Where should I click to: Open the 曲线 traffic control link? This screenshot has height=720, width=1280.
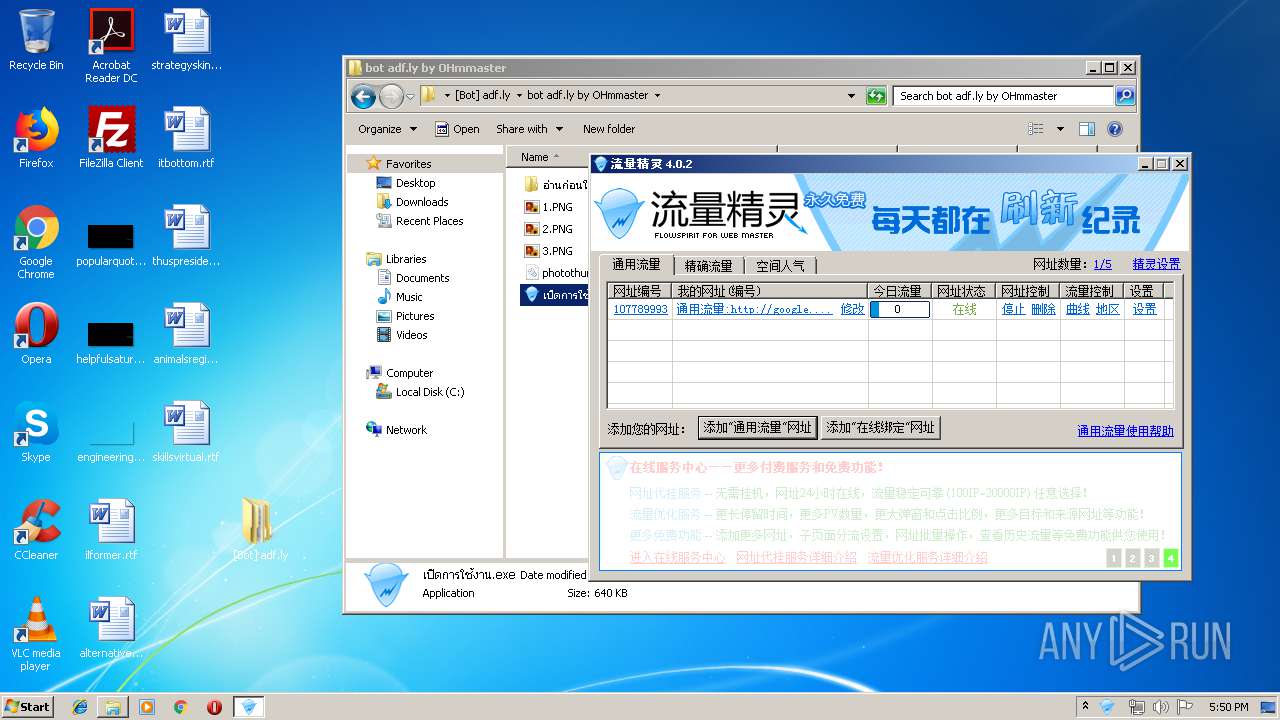[1077, 309]
